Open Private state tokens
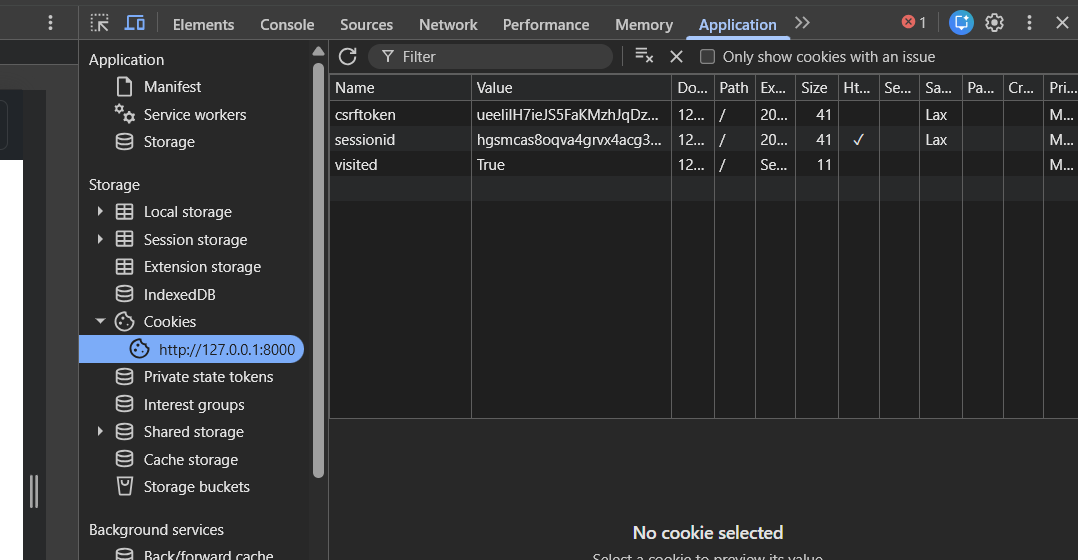Screen dimensions: 1078x560 pos(208,377)
